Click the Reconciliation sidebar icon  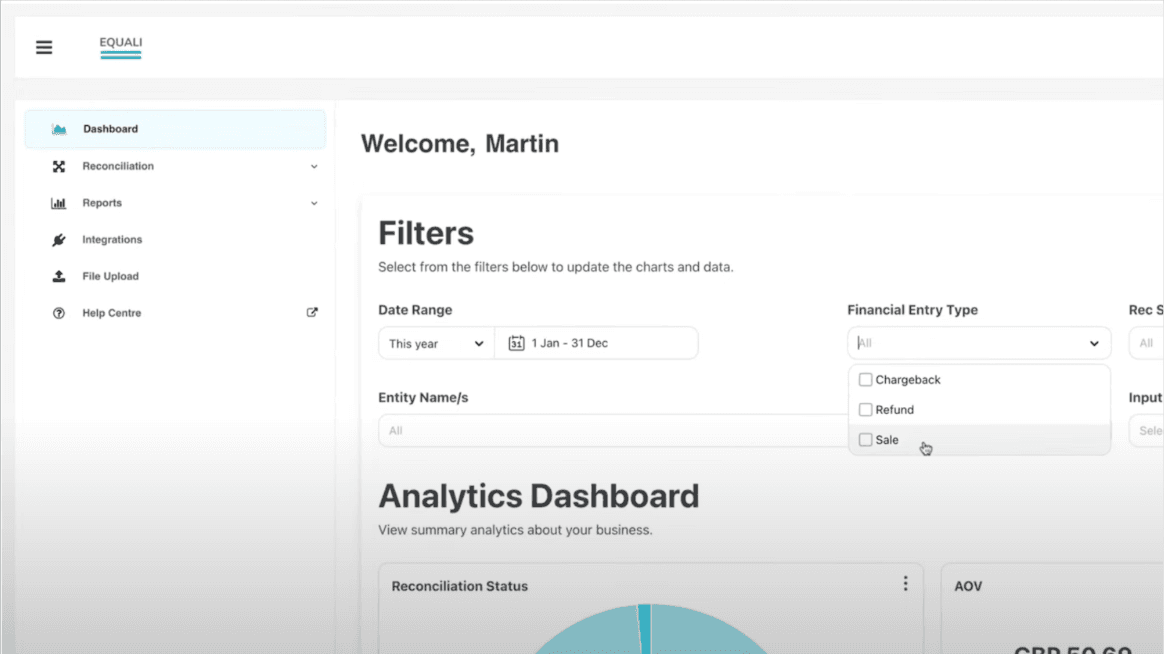pyautogui.click(x=59, y=166)
